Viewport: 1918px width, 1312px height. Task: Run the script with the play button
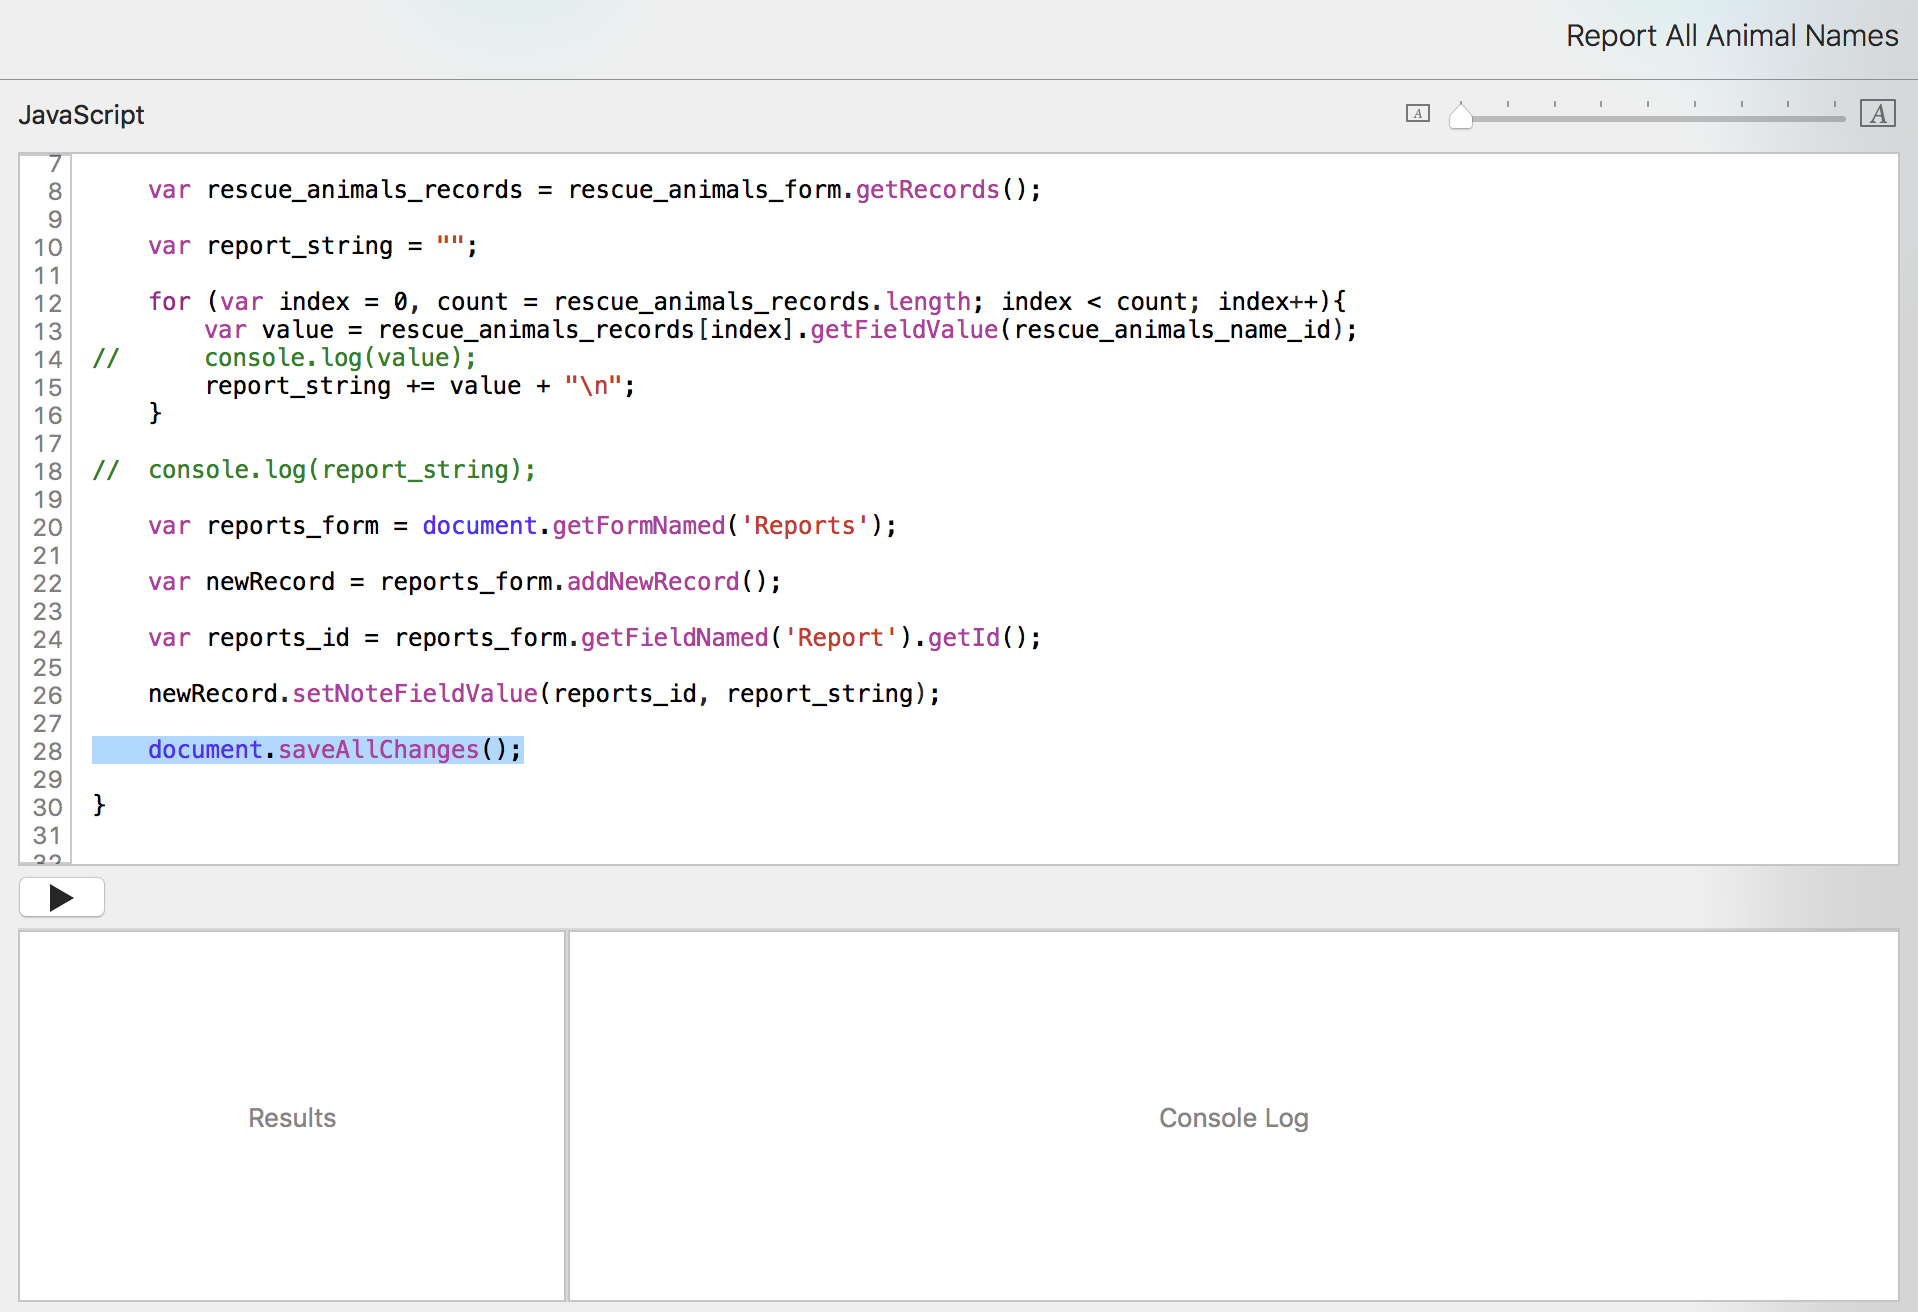click(62, 897)
